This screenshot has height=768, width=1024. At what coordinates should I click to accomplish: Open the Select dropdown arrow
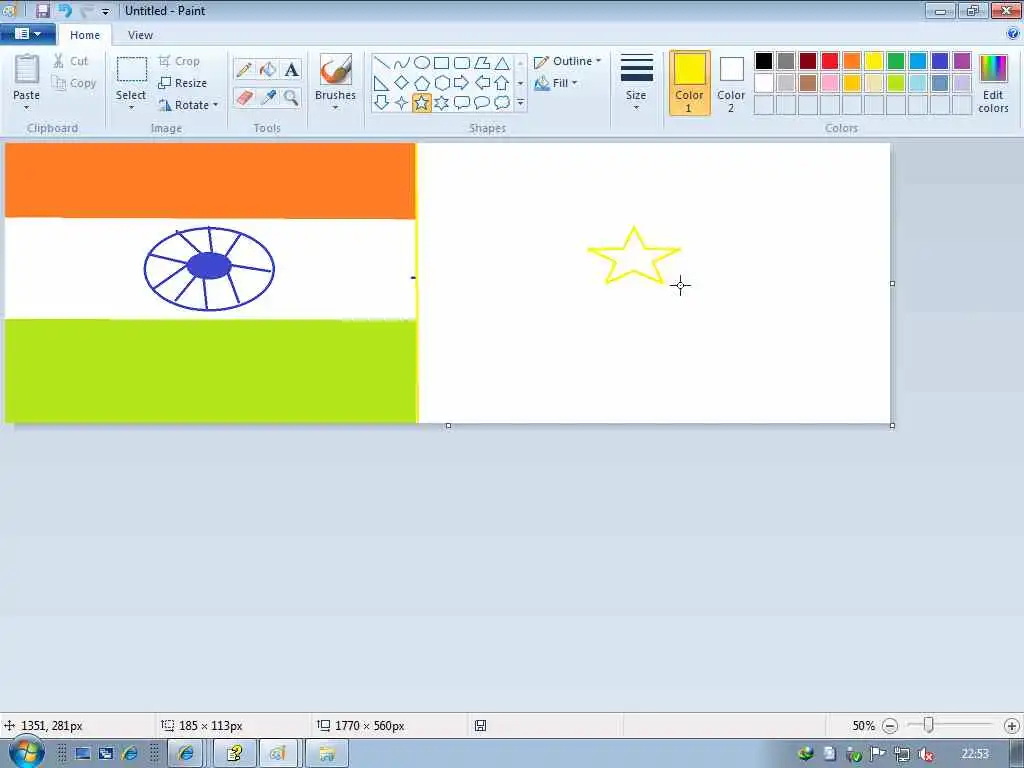pos(131,108)
